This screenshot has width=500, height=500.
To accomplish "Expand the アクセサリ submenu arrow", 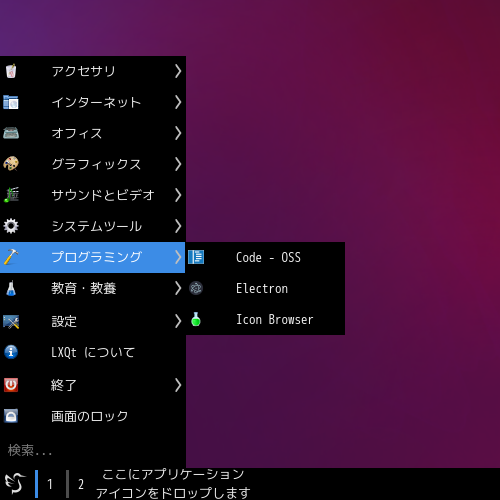I will (178, 71).
